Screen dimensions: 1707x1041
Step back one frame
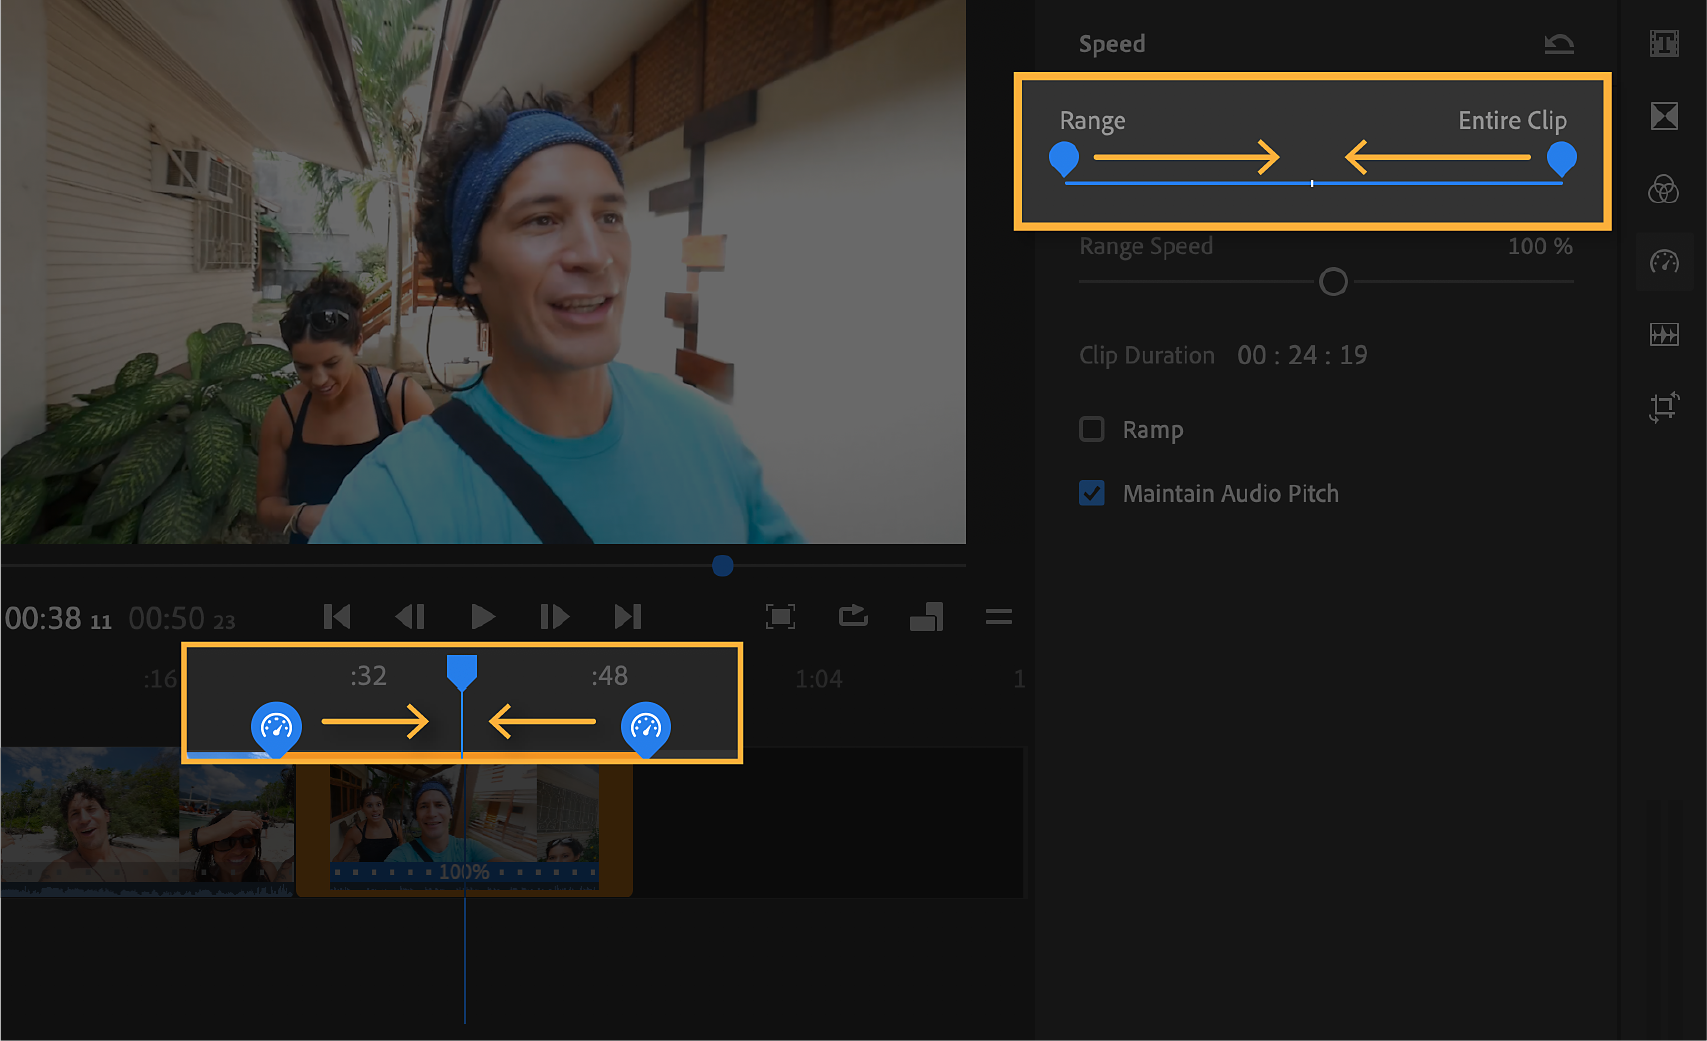(410, 617)
